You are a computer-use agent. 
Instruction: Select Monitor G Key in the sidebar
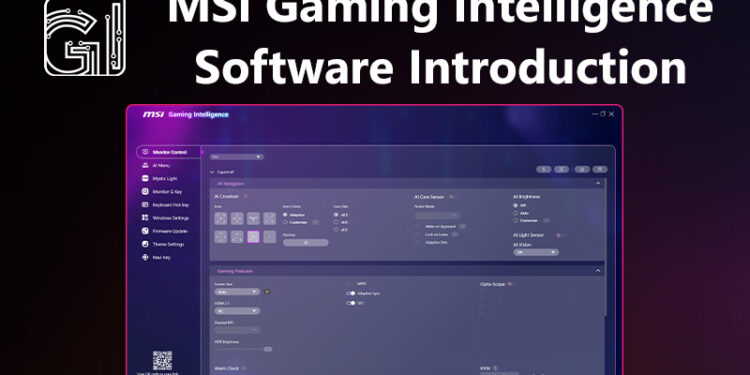[x=162, y=192]
